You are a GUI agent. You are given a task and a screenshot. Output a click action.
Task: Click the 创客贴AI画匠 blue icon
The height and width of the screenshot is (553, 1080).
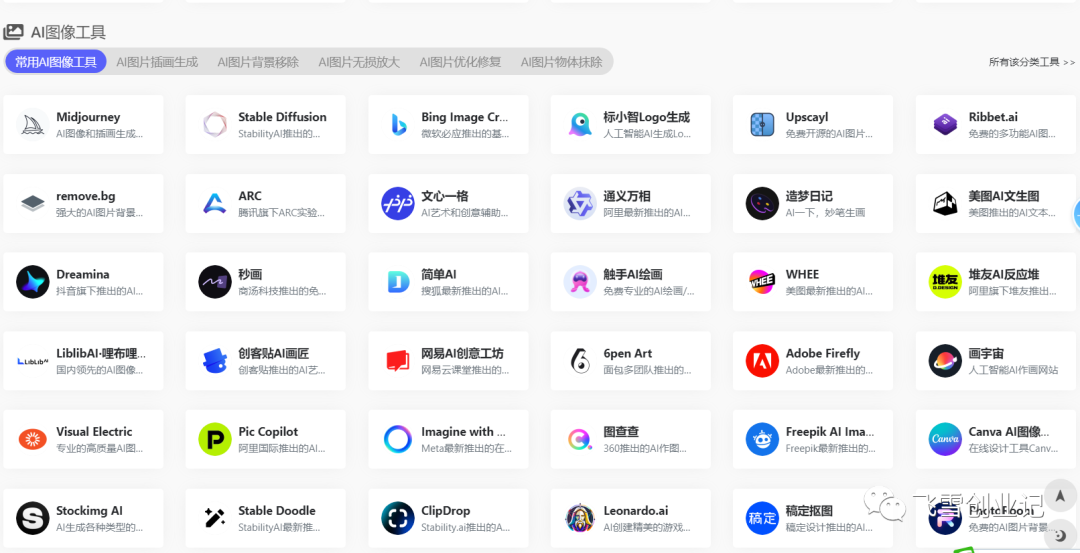215,361
